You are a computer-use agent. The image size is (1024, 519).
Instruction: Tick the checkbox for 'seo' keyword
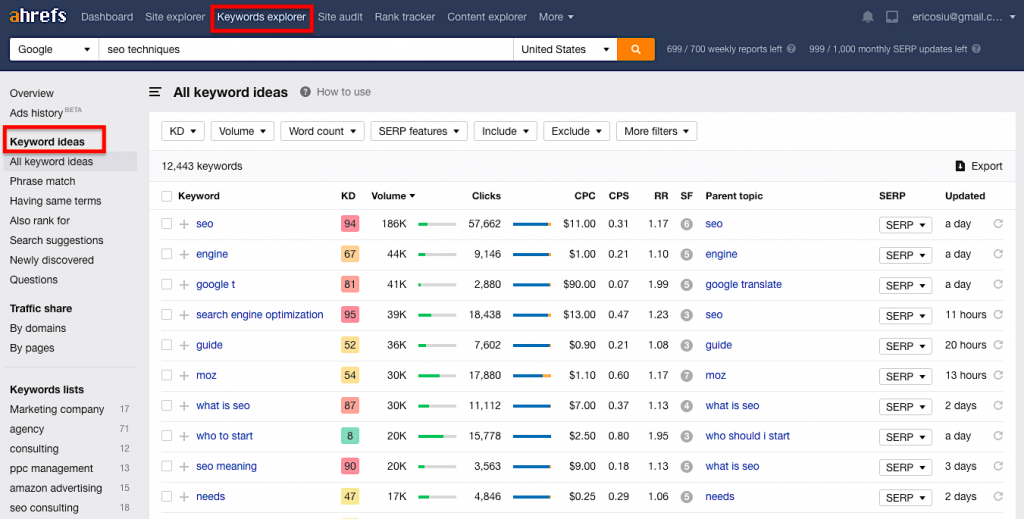coord(167,224)
